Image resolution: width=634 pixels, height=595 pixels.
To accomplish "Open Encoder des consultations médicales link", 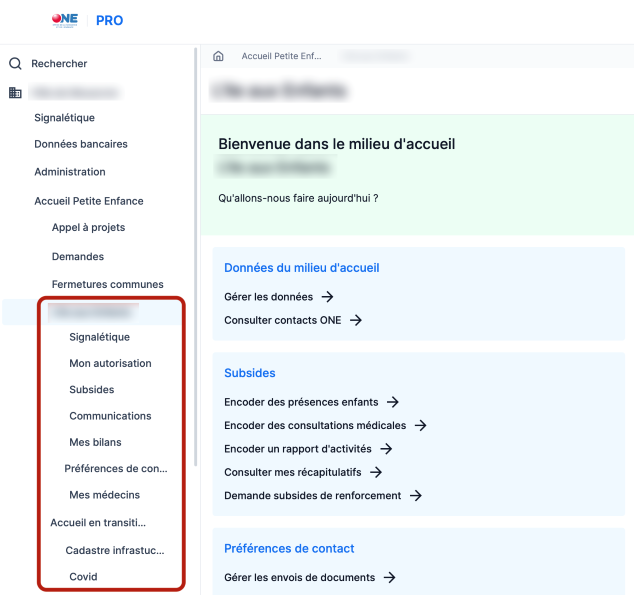I will [314, 425].
